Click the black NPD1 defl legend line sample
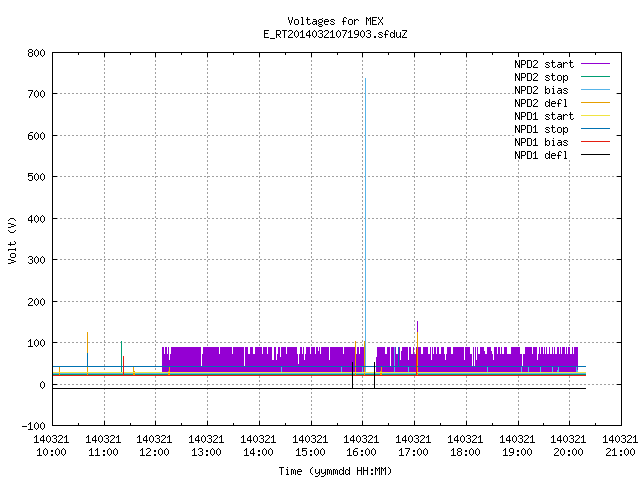Image resolution: width=640 pixels, height=480 pixels. click(596, 155)
